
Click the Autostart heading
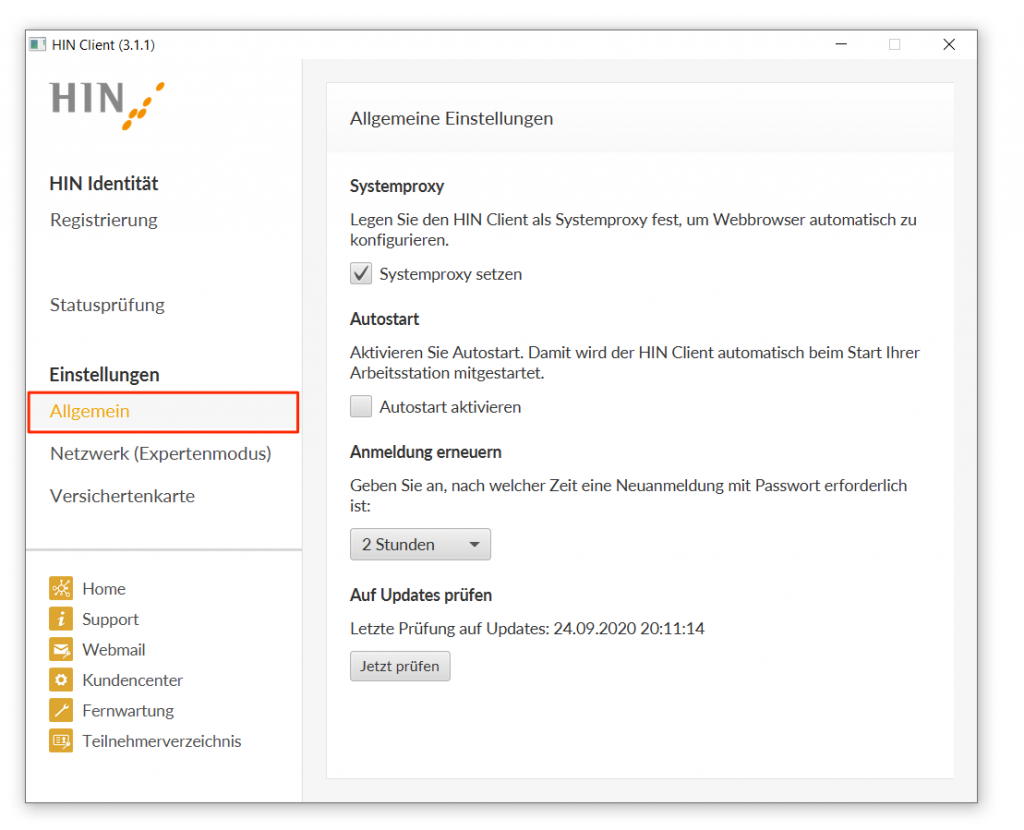(x=385, y=319)
